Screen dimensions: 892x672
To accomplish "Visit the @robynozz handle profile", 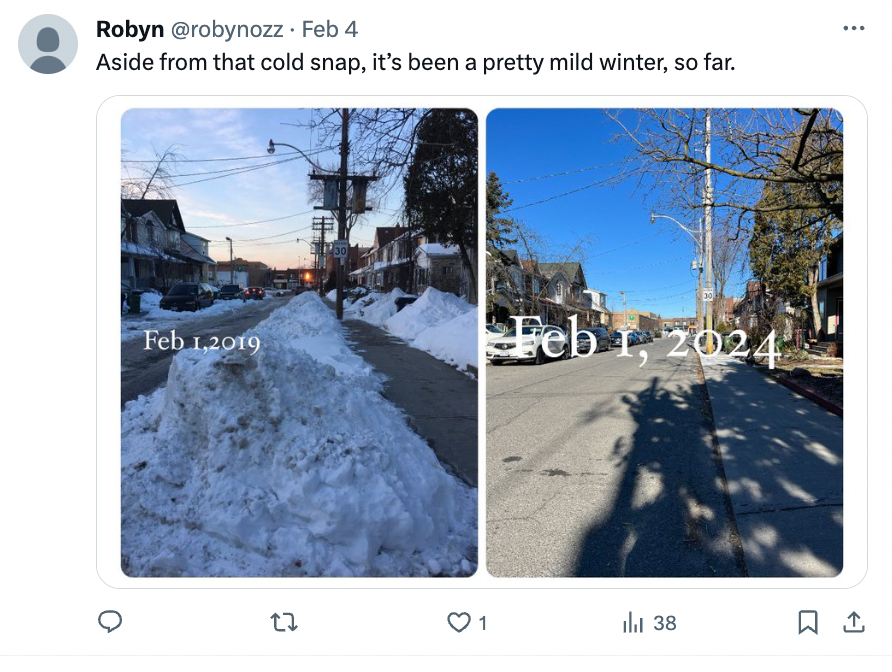I will tap(226, 29).
